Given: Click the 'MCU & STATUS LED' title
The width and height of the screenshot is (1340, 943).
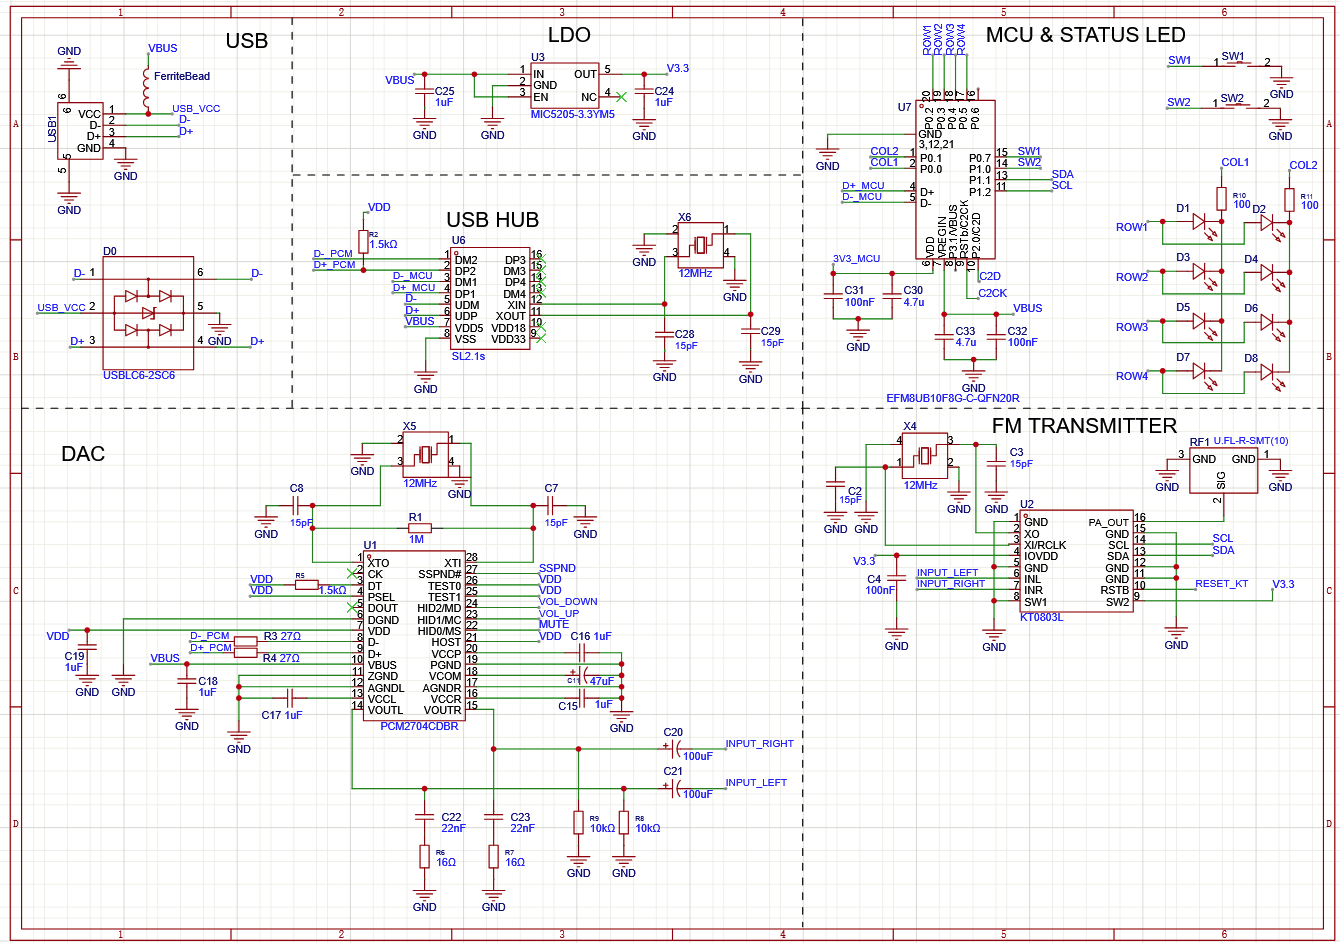Looking at the screenshot, I should pyautogui.click(x=1085, y=35).
